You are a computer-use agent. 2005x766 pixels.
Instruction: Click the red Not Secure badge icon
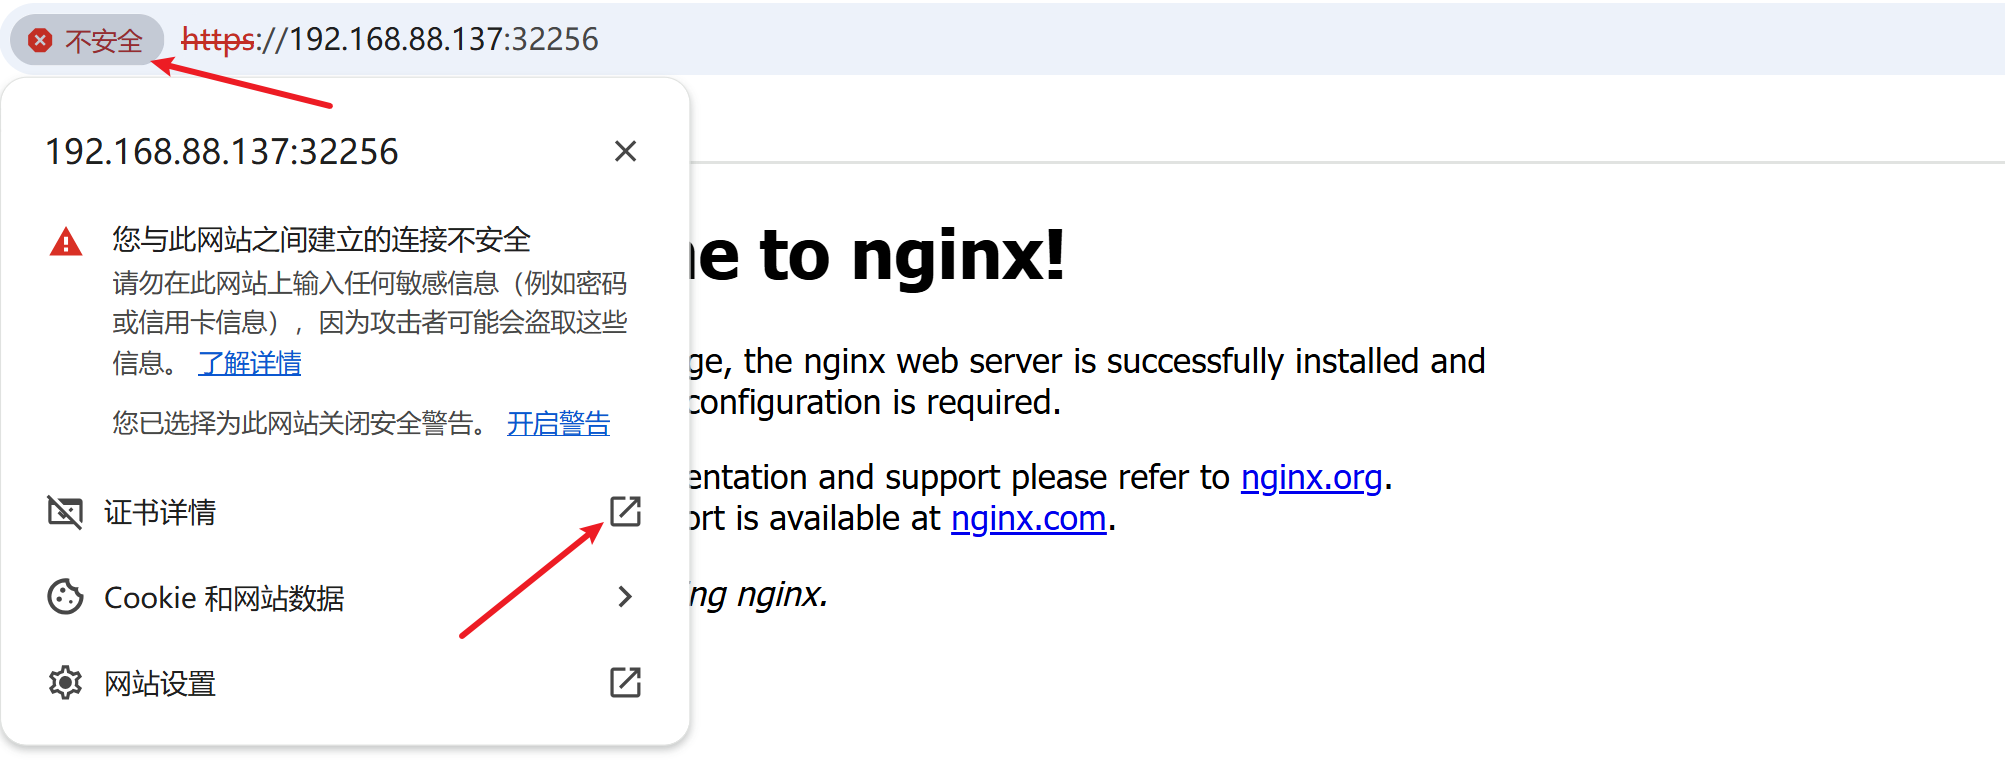(40, 40)
